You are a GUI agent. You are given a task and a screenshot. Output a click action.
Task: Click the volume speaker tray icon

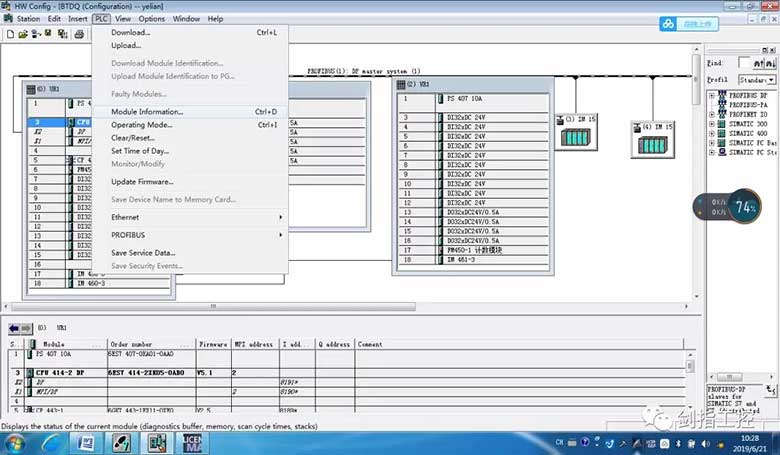(705, 443)
